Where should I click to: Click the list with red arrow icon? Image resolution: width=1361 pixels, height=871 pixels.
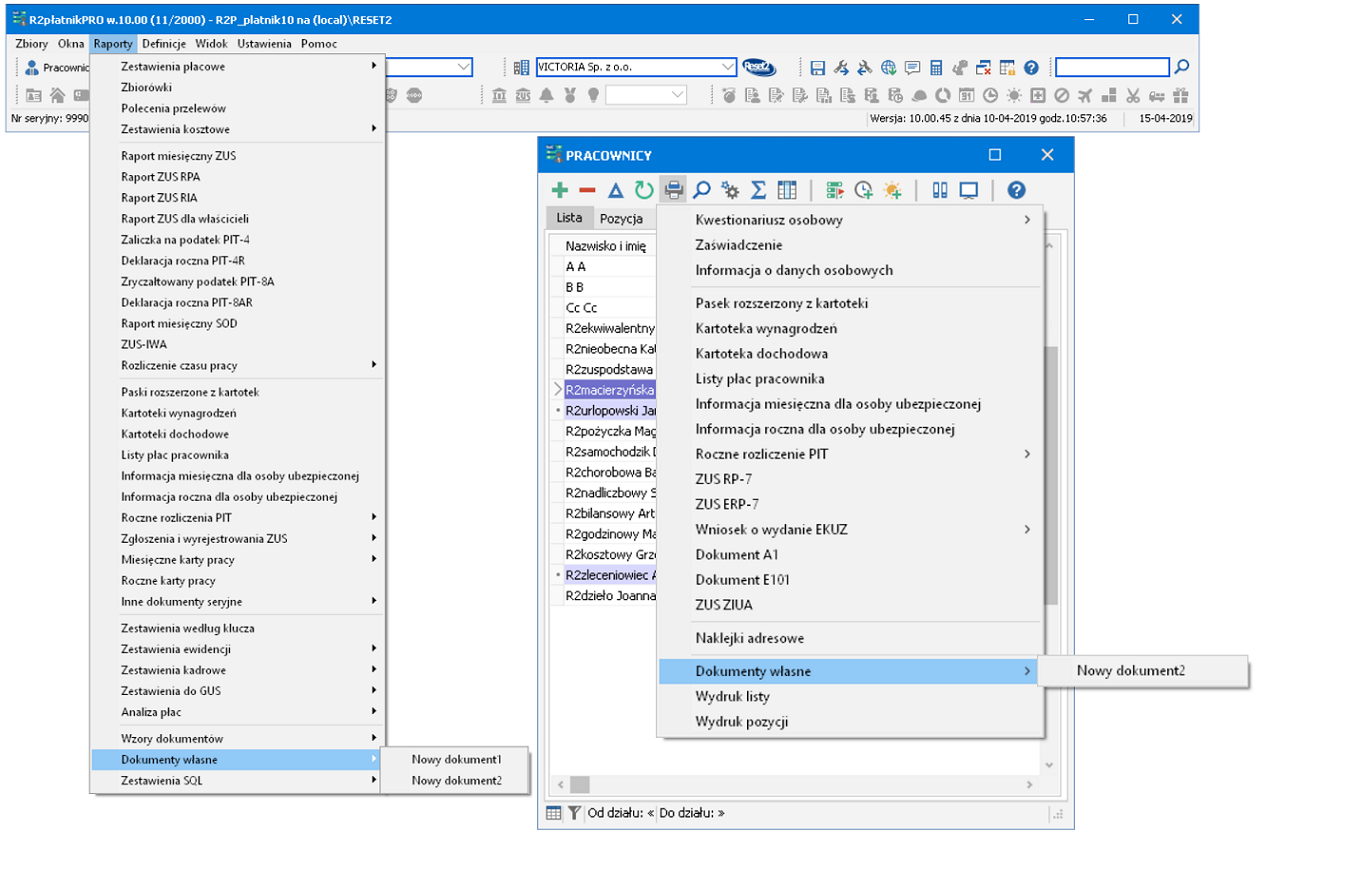835,190
